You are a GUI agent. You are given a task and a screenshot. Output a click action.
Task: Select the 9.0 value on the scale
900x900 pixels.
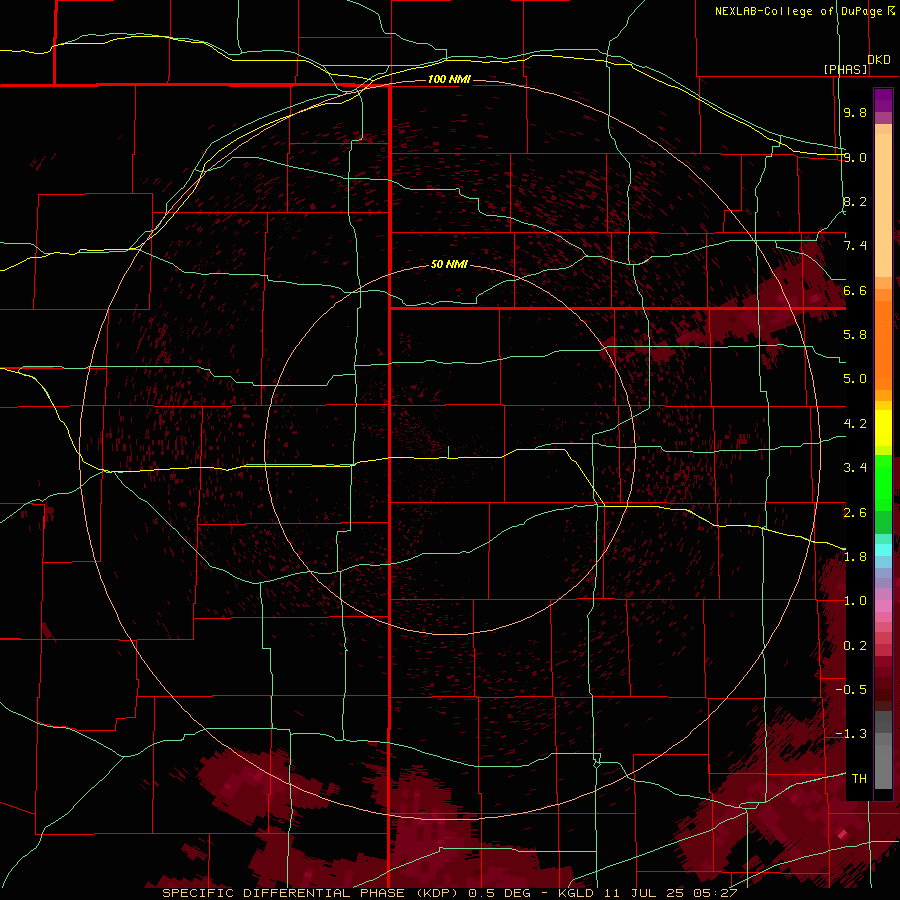coord(855,157)
